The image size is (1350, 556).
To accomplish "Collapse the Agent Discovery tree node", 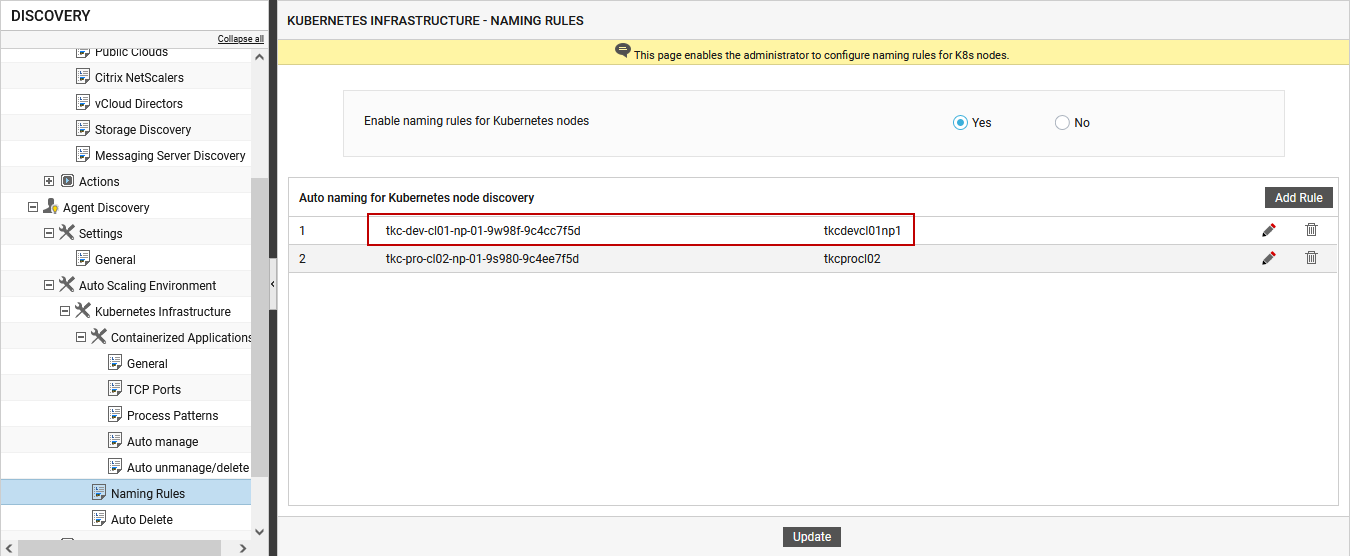I will click(x=33, y=207).
